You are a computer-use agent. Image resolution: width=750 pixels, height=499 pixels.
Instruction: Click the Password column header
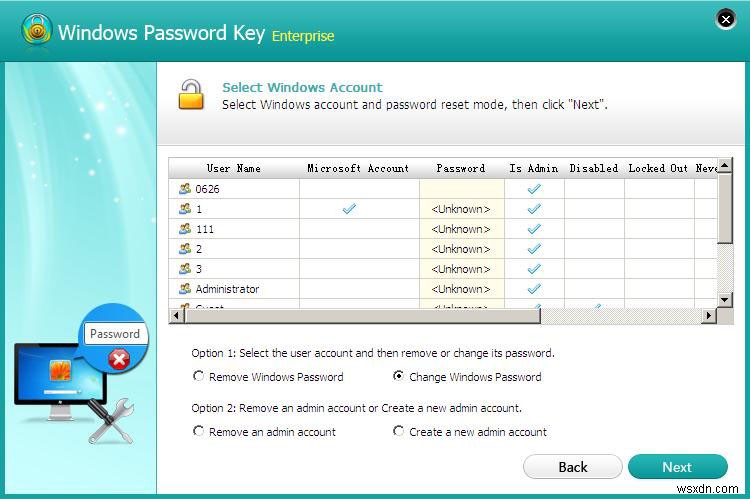tap(460, 168)
